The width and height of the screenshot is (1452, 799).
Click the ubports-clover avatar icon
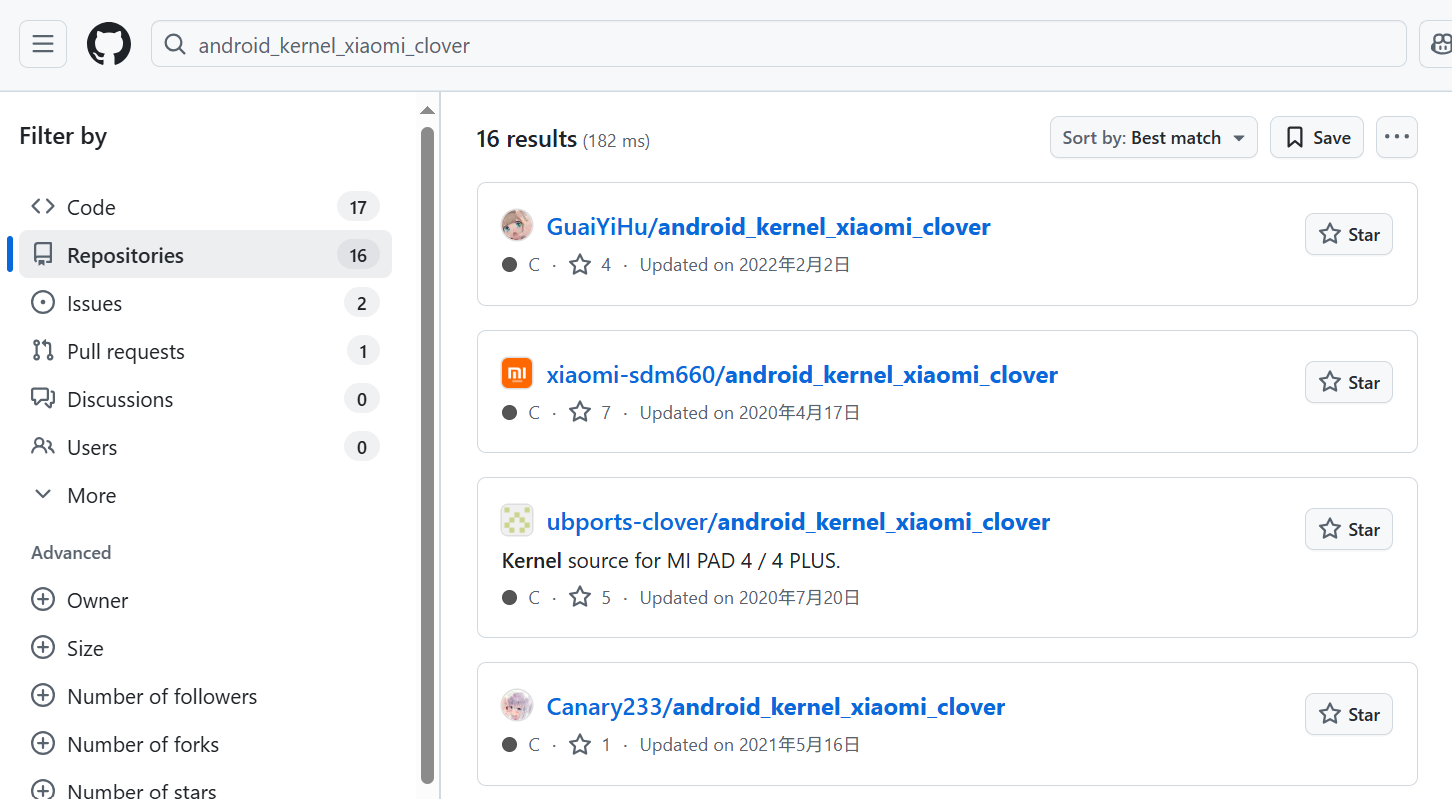coord(517,521)
